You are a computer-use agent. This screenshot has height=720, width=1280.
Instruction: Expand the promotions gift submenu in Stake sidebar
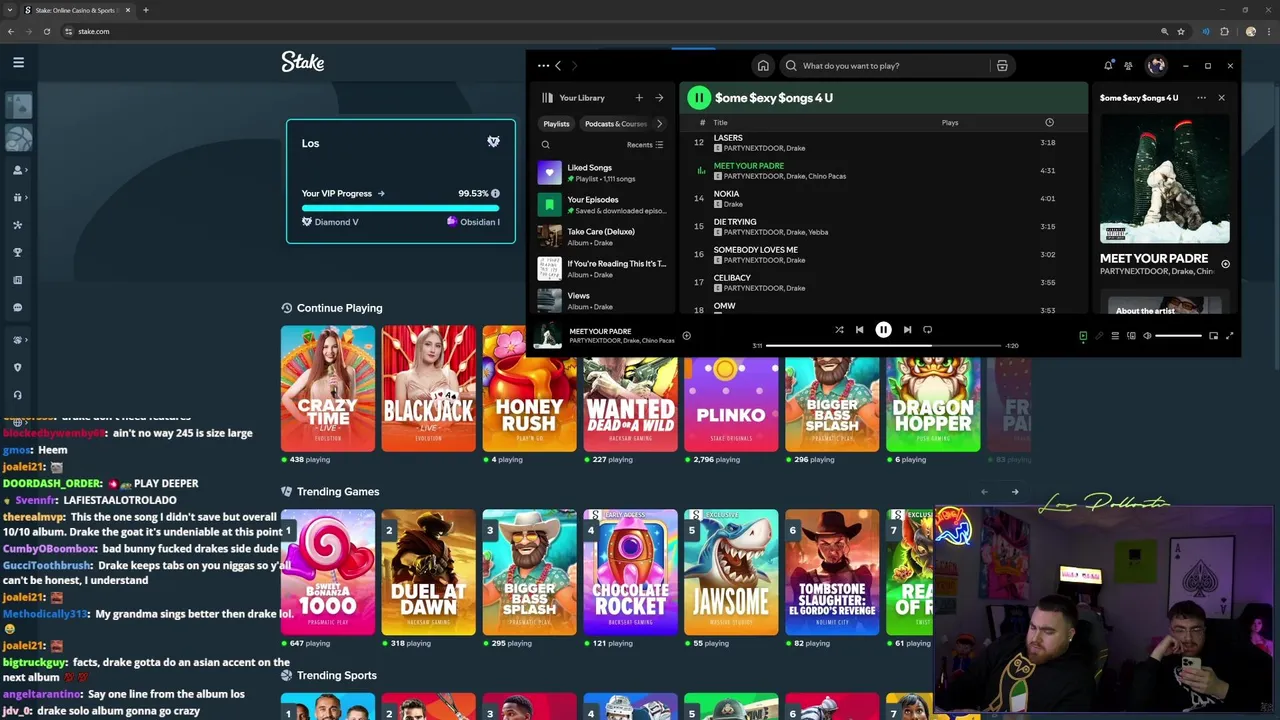pos(19,198)
